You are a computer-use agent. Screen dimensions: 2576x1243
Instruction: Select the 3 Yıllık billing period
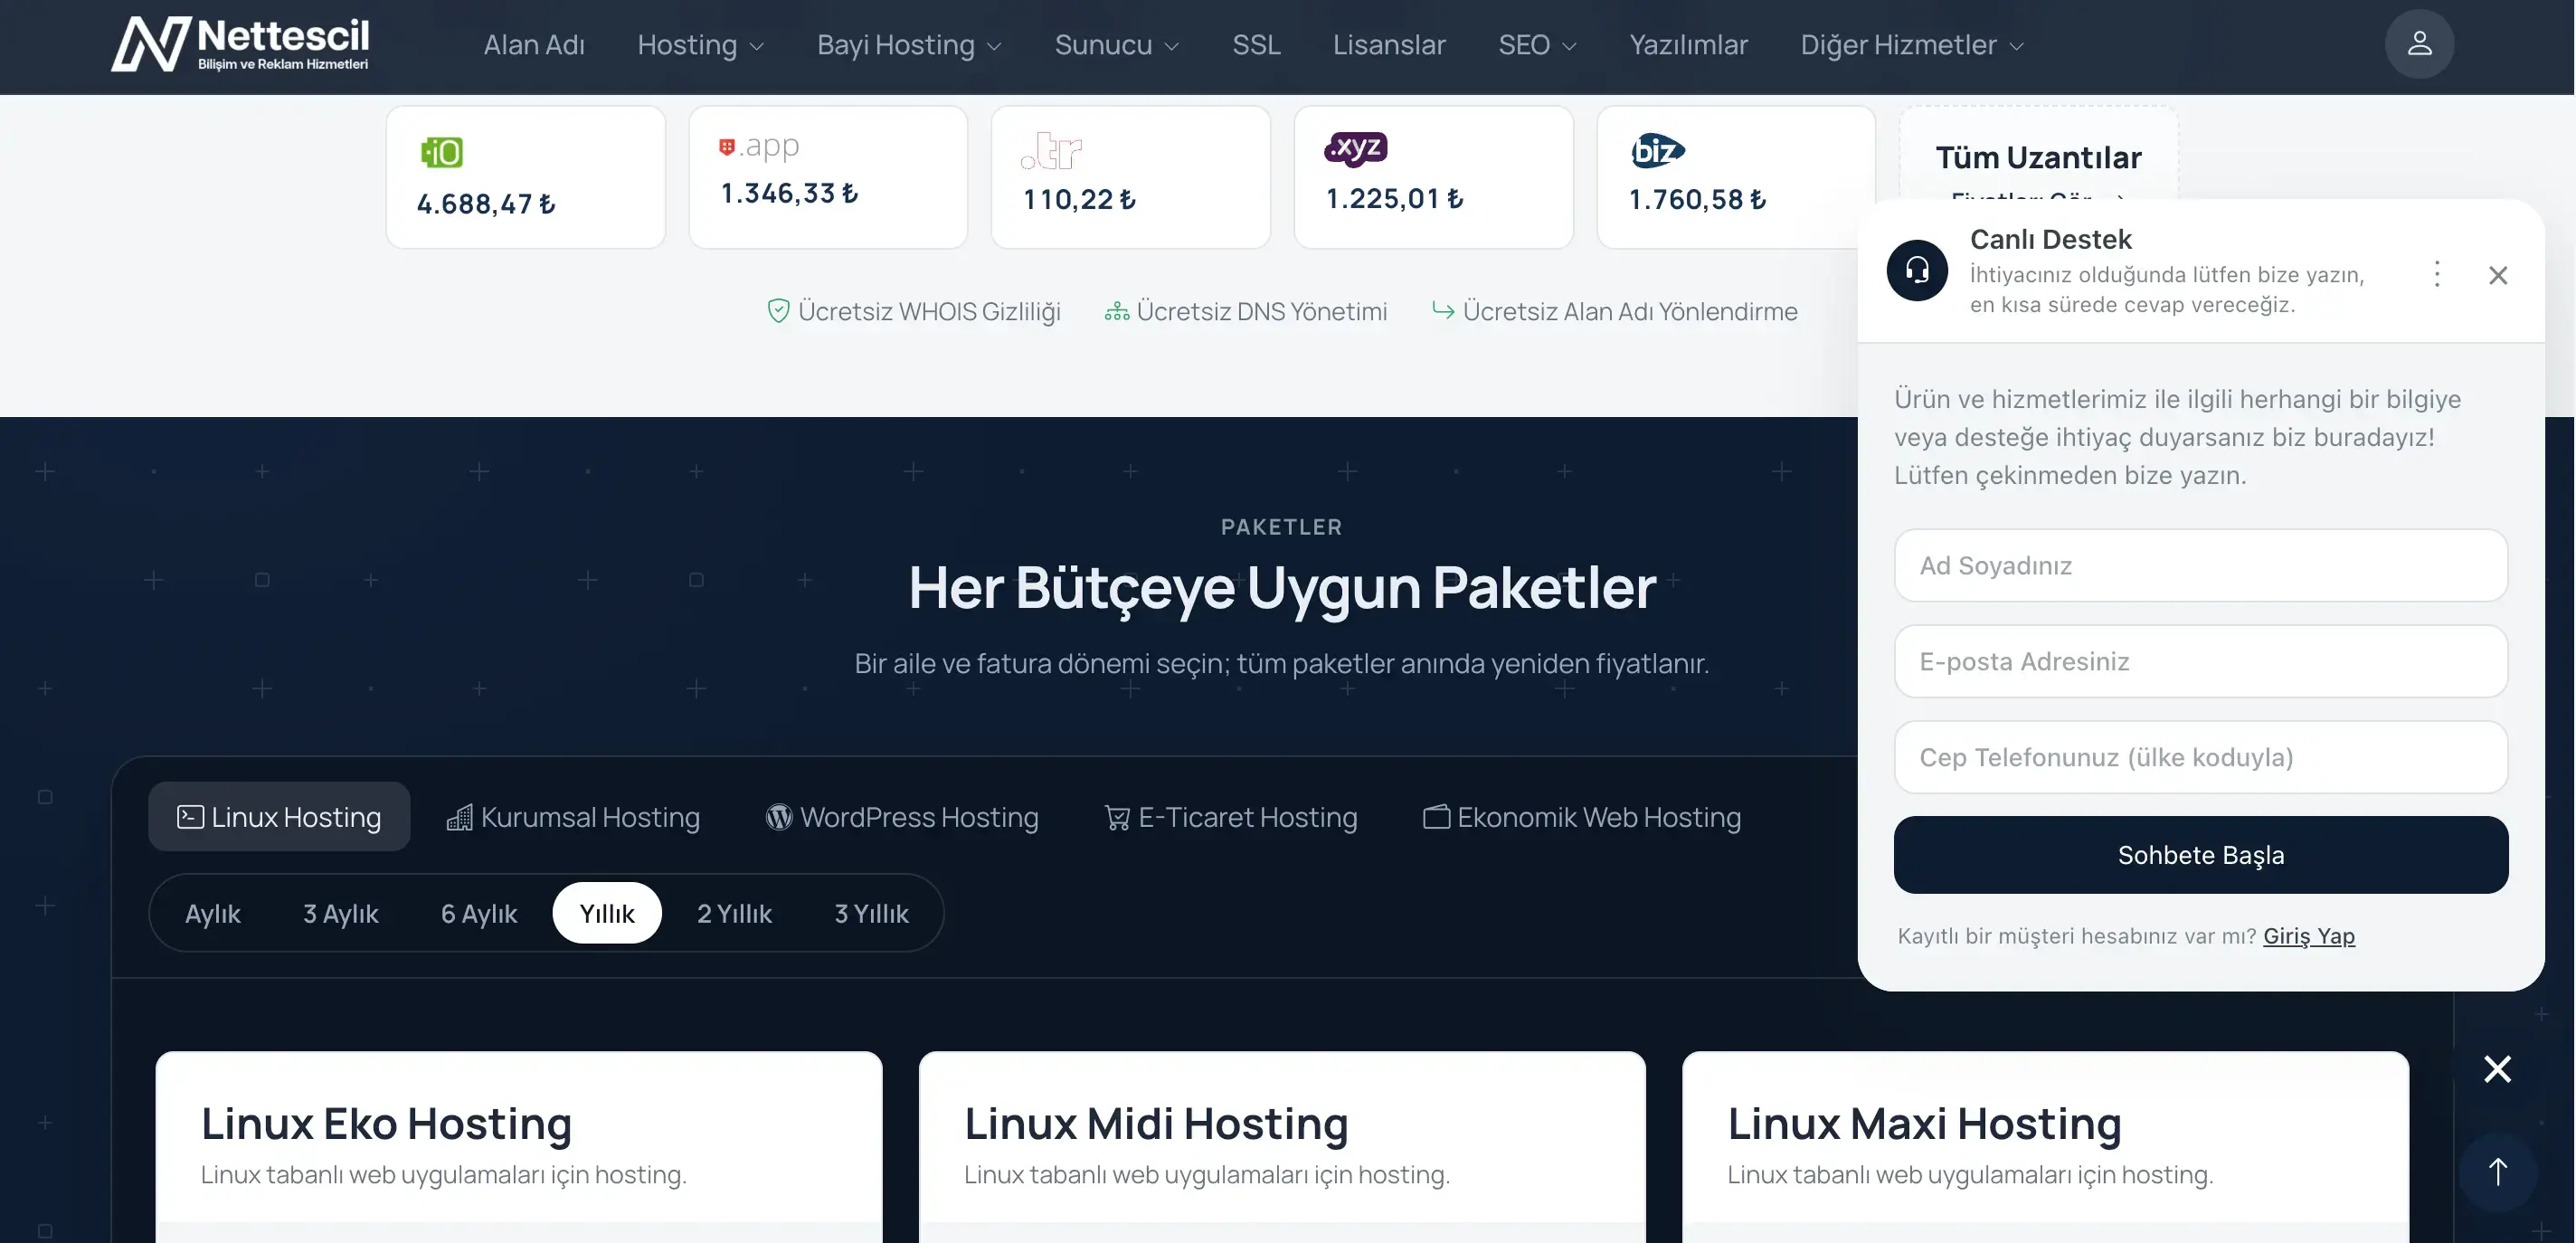(871, 913)
